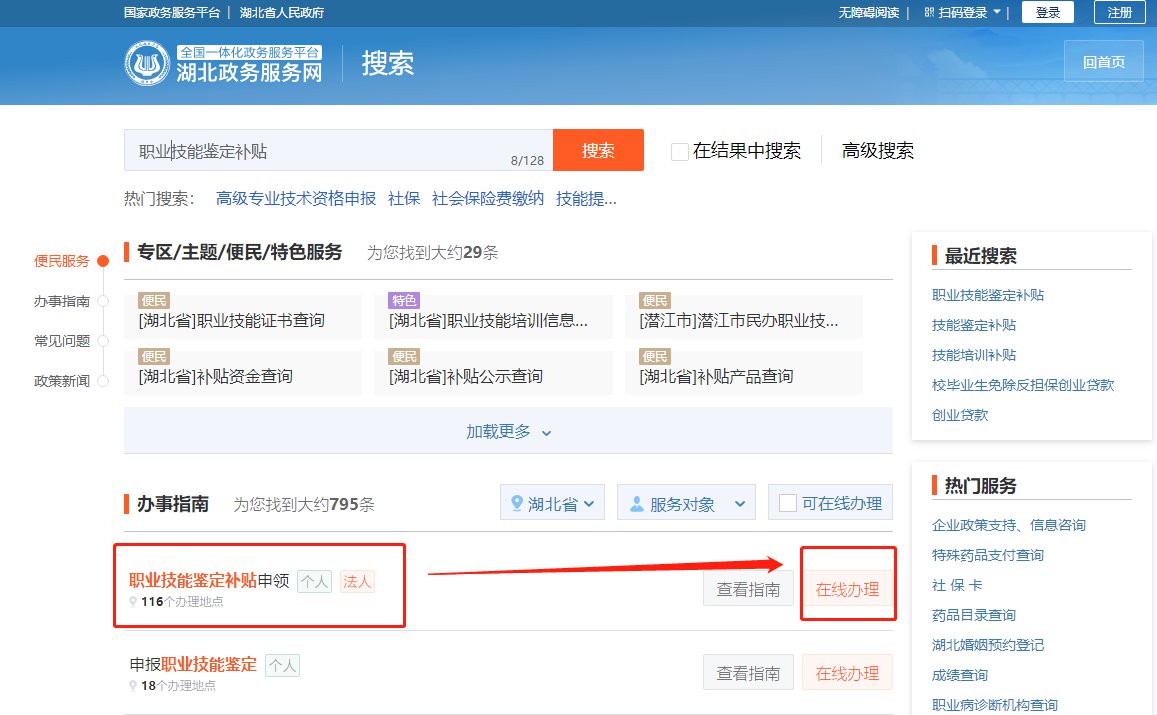The height and width of the screenshot is (715, 1157).
Task: Click the person icon in 服务对象 filter
Action: 636,504
